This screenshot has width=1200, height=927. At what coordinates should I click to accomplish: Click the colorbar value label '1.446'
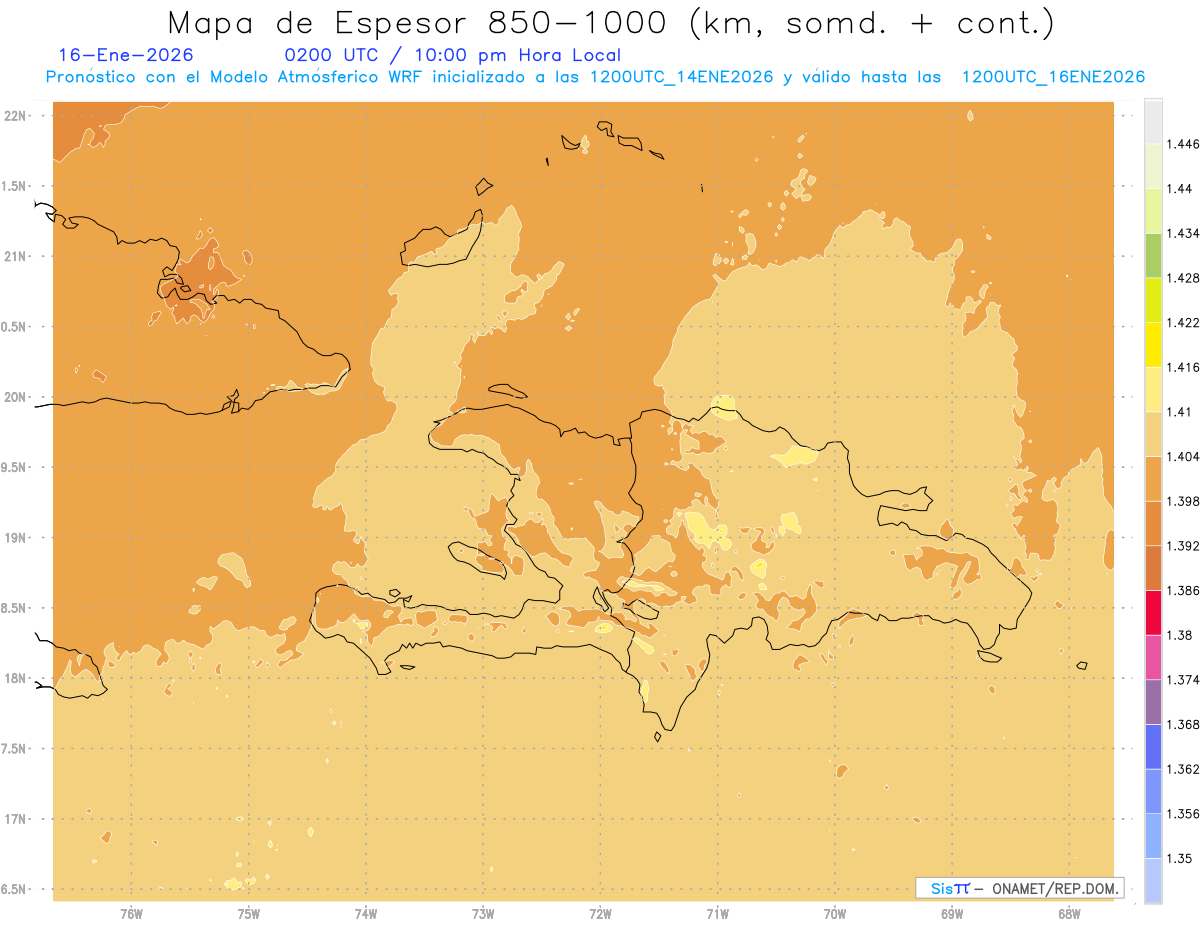point(1184,144)
